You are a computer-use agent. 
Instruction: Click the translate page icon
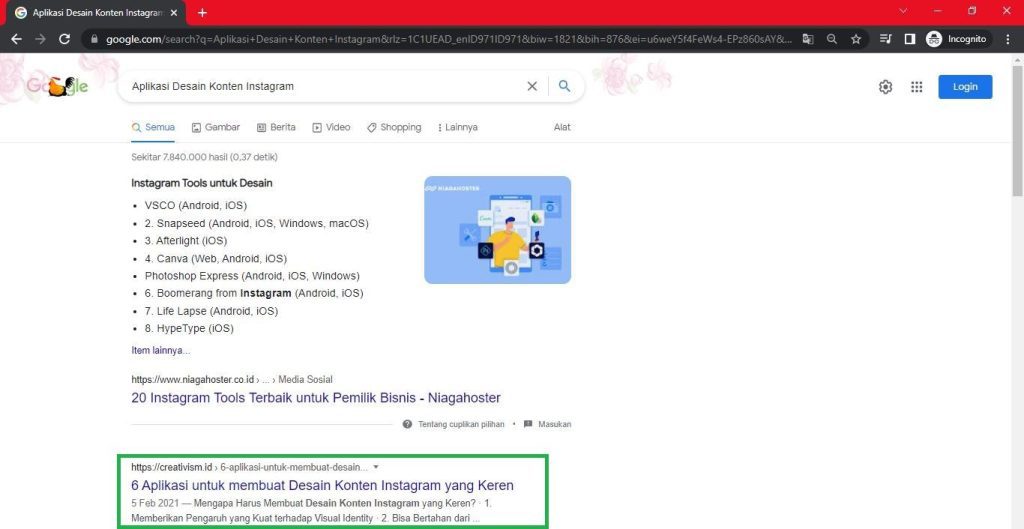coord(808,39)
